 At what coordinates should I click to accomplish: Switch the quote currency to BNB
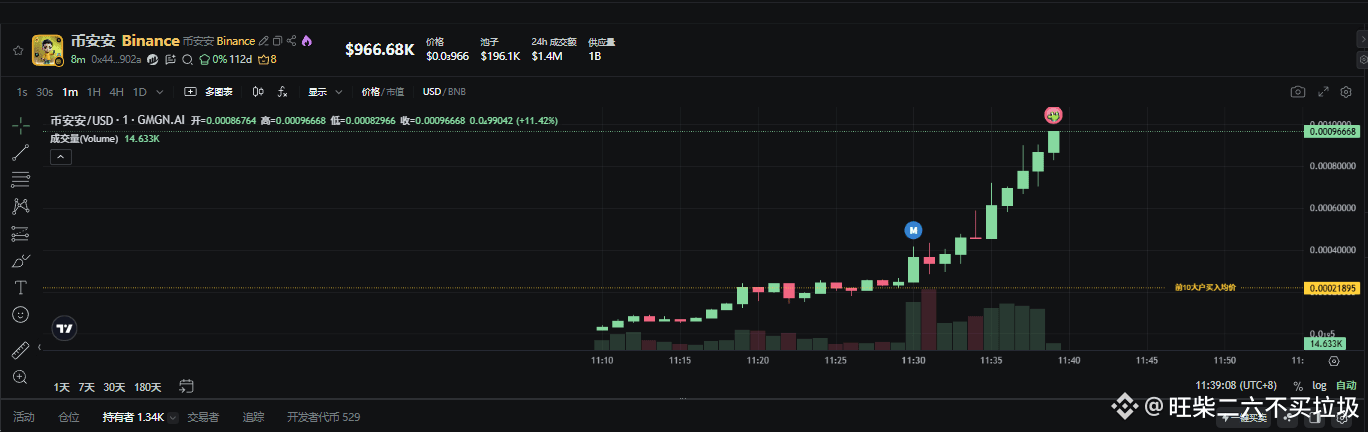tap(457, 92)
